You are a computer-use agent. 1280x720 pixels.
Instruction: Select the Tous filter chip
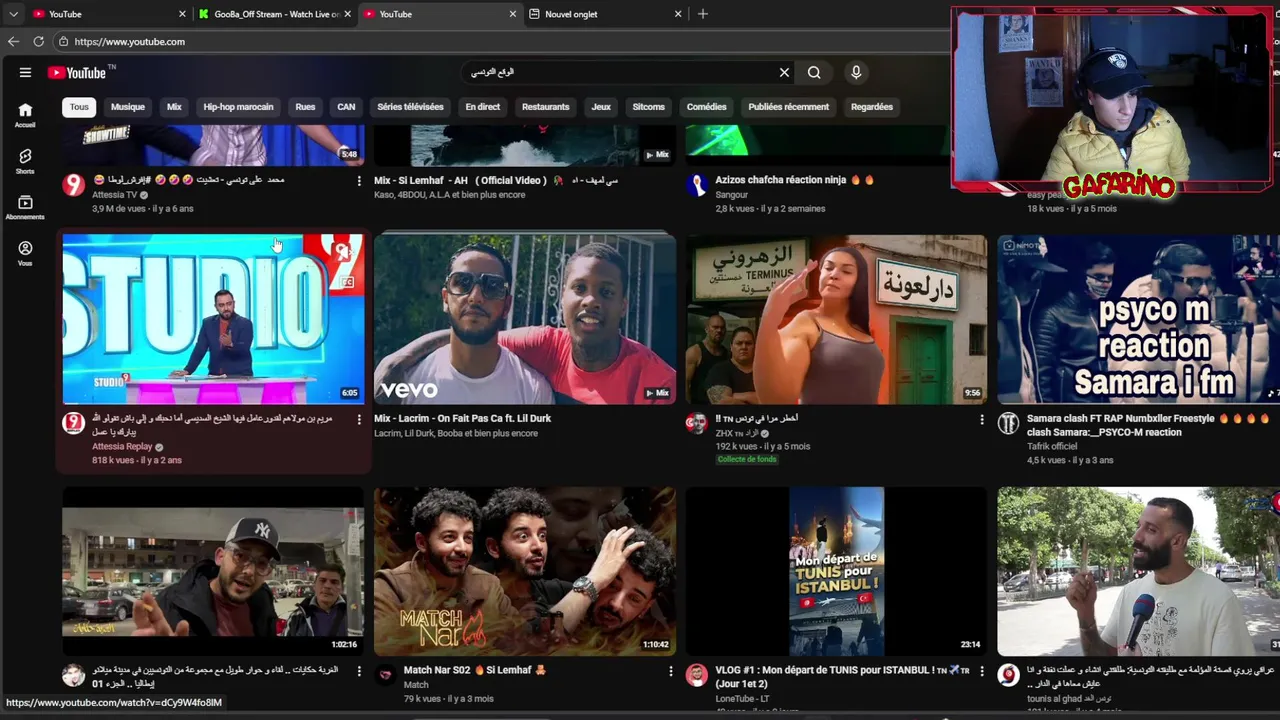click(79, 107)
